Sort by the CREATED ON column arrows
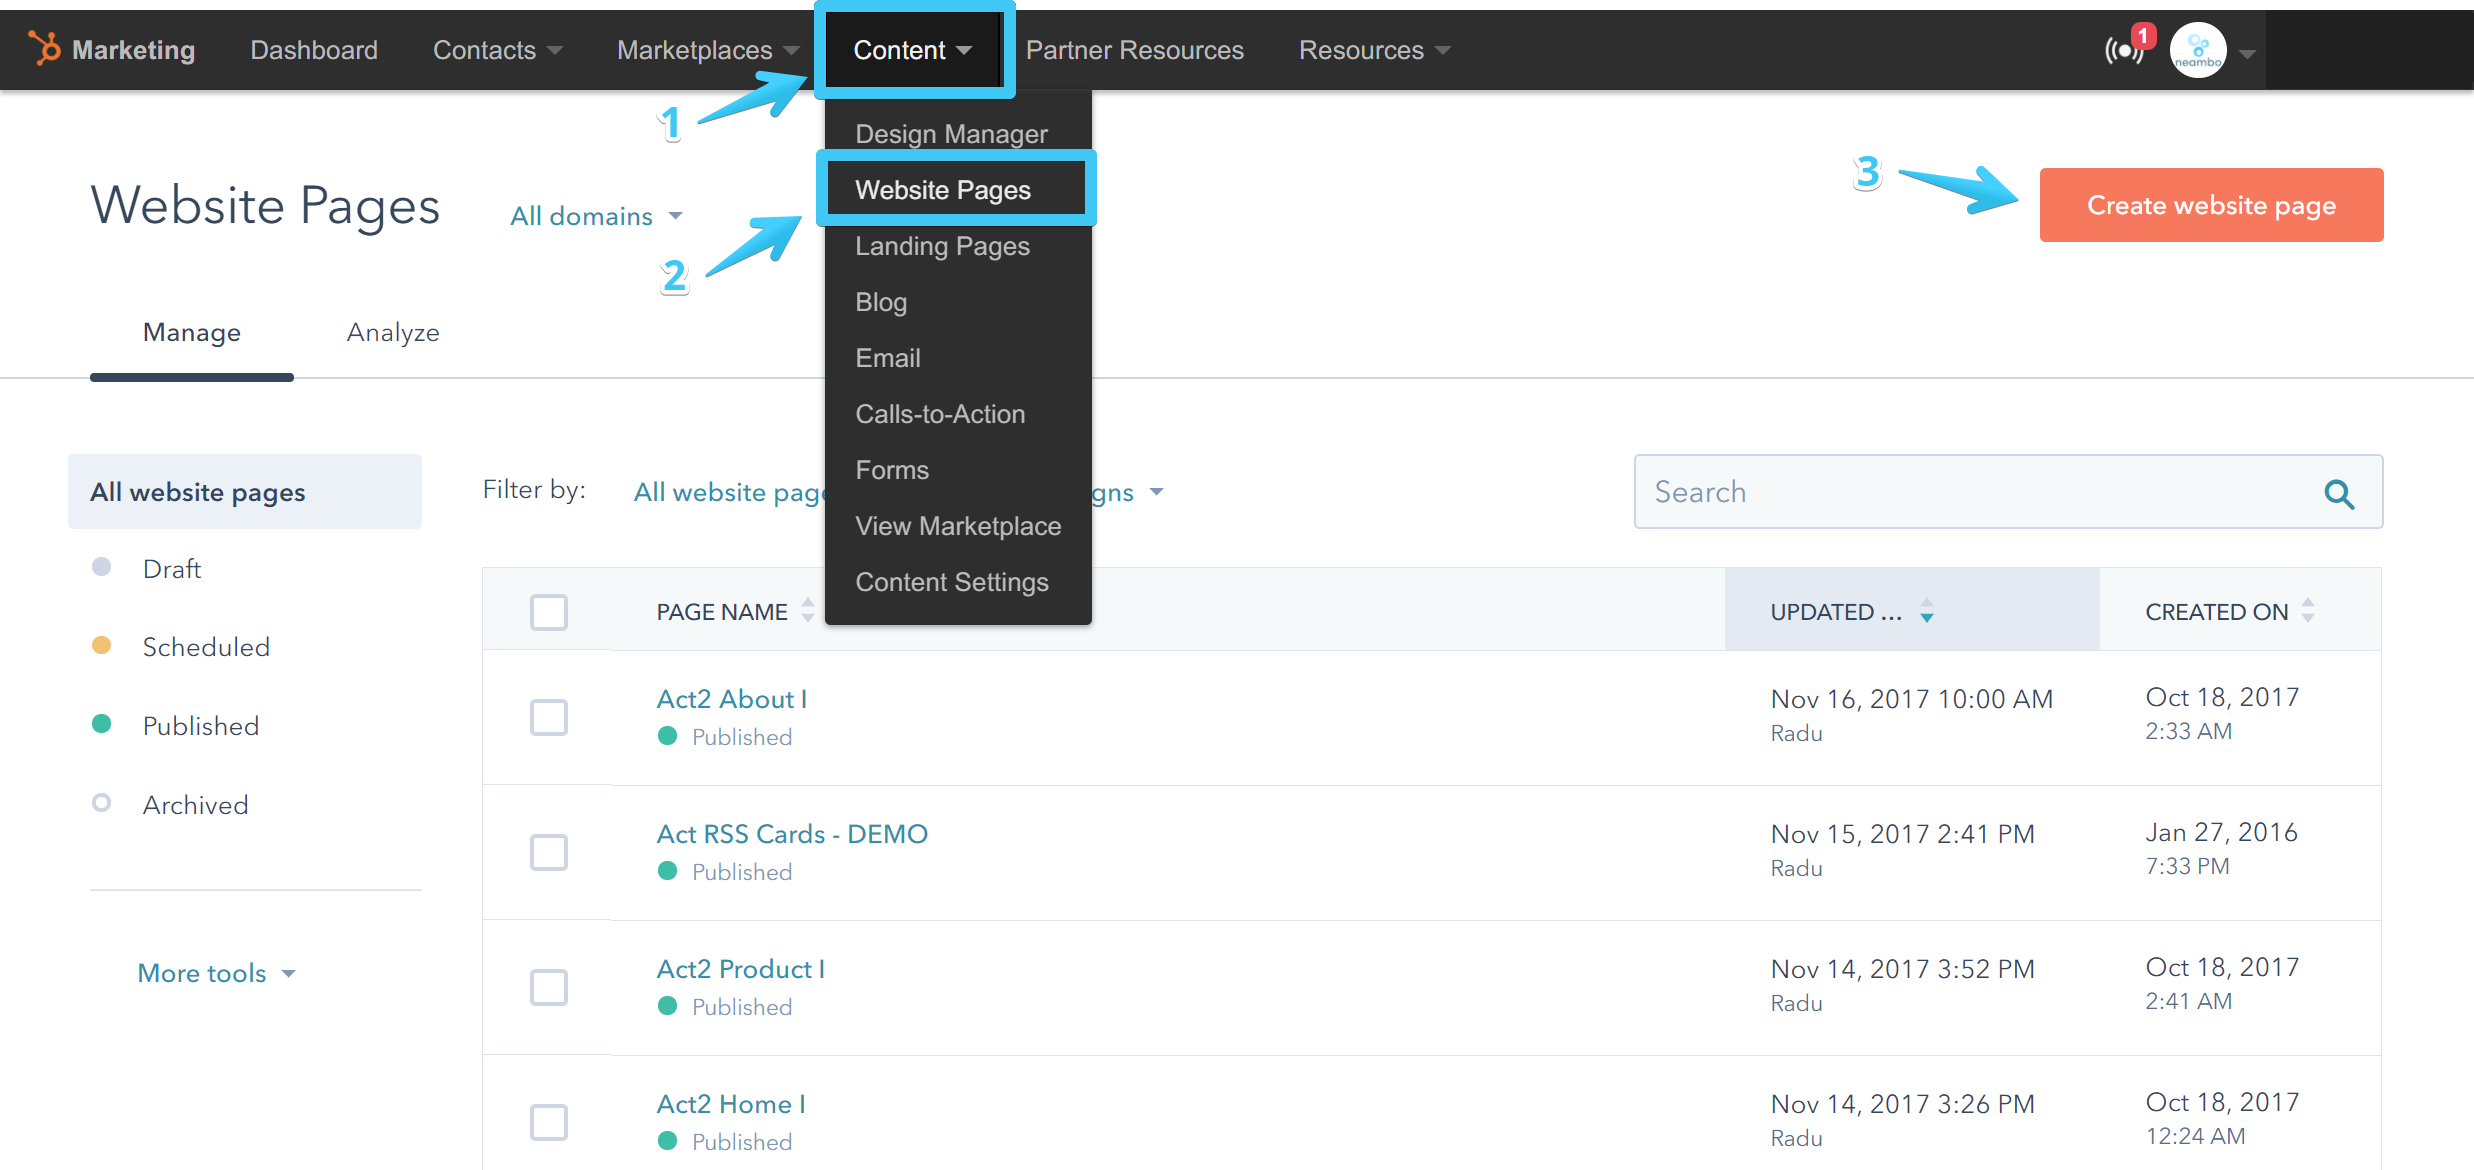Screen dimensions: 2474x1170 (x=2308, y=610)
